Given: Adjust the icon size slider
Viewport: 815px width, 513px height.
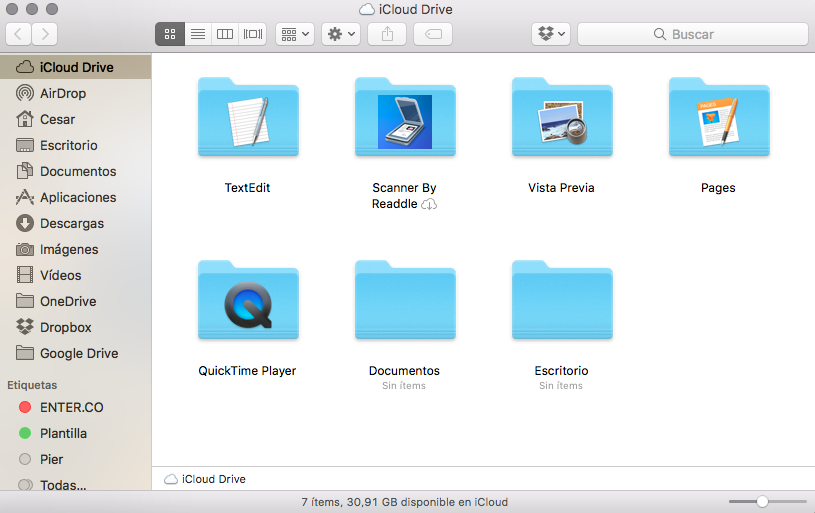Looking at the screenshot, I should click(x=763, y=502).
